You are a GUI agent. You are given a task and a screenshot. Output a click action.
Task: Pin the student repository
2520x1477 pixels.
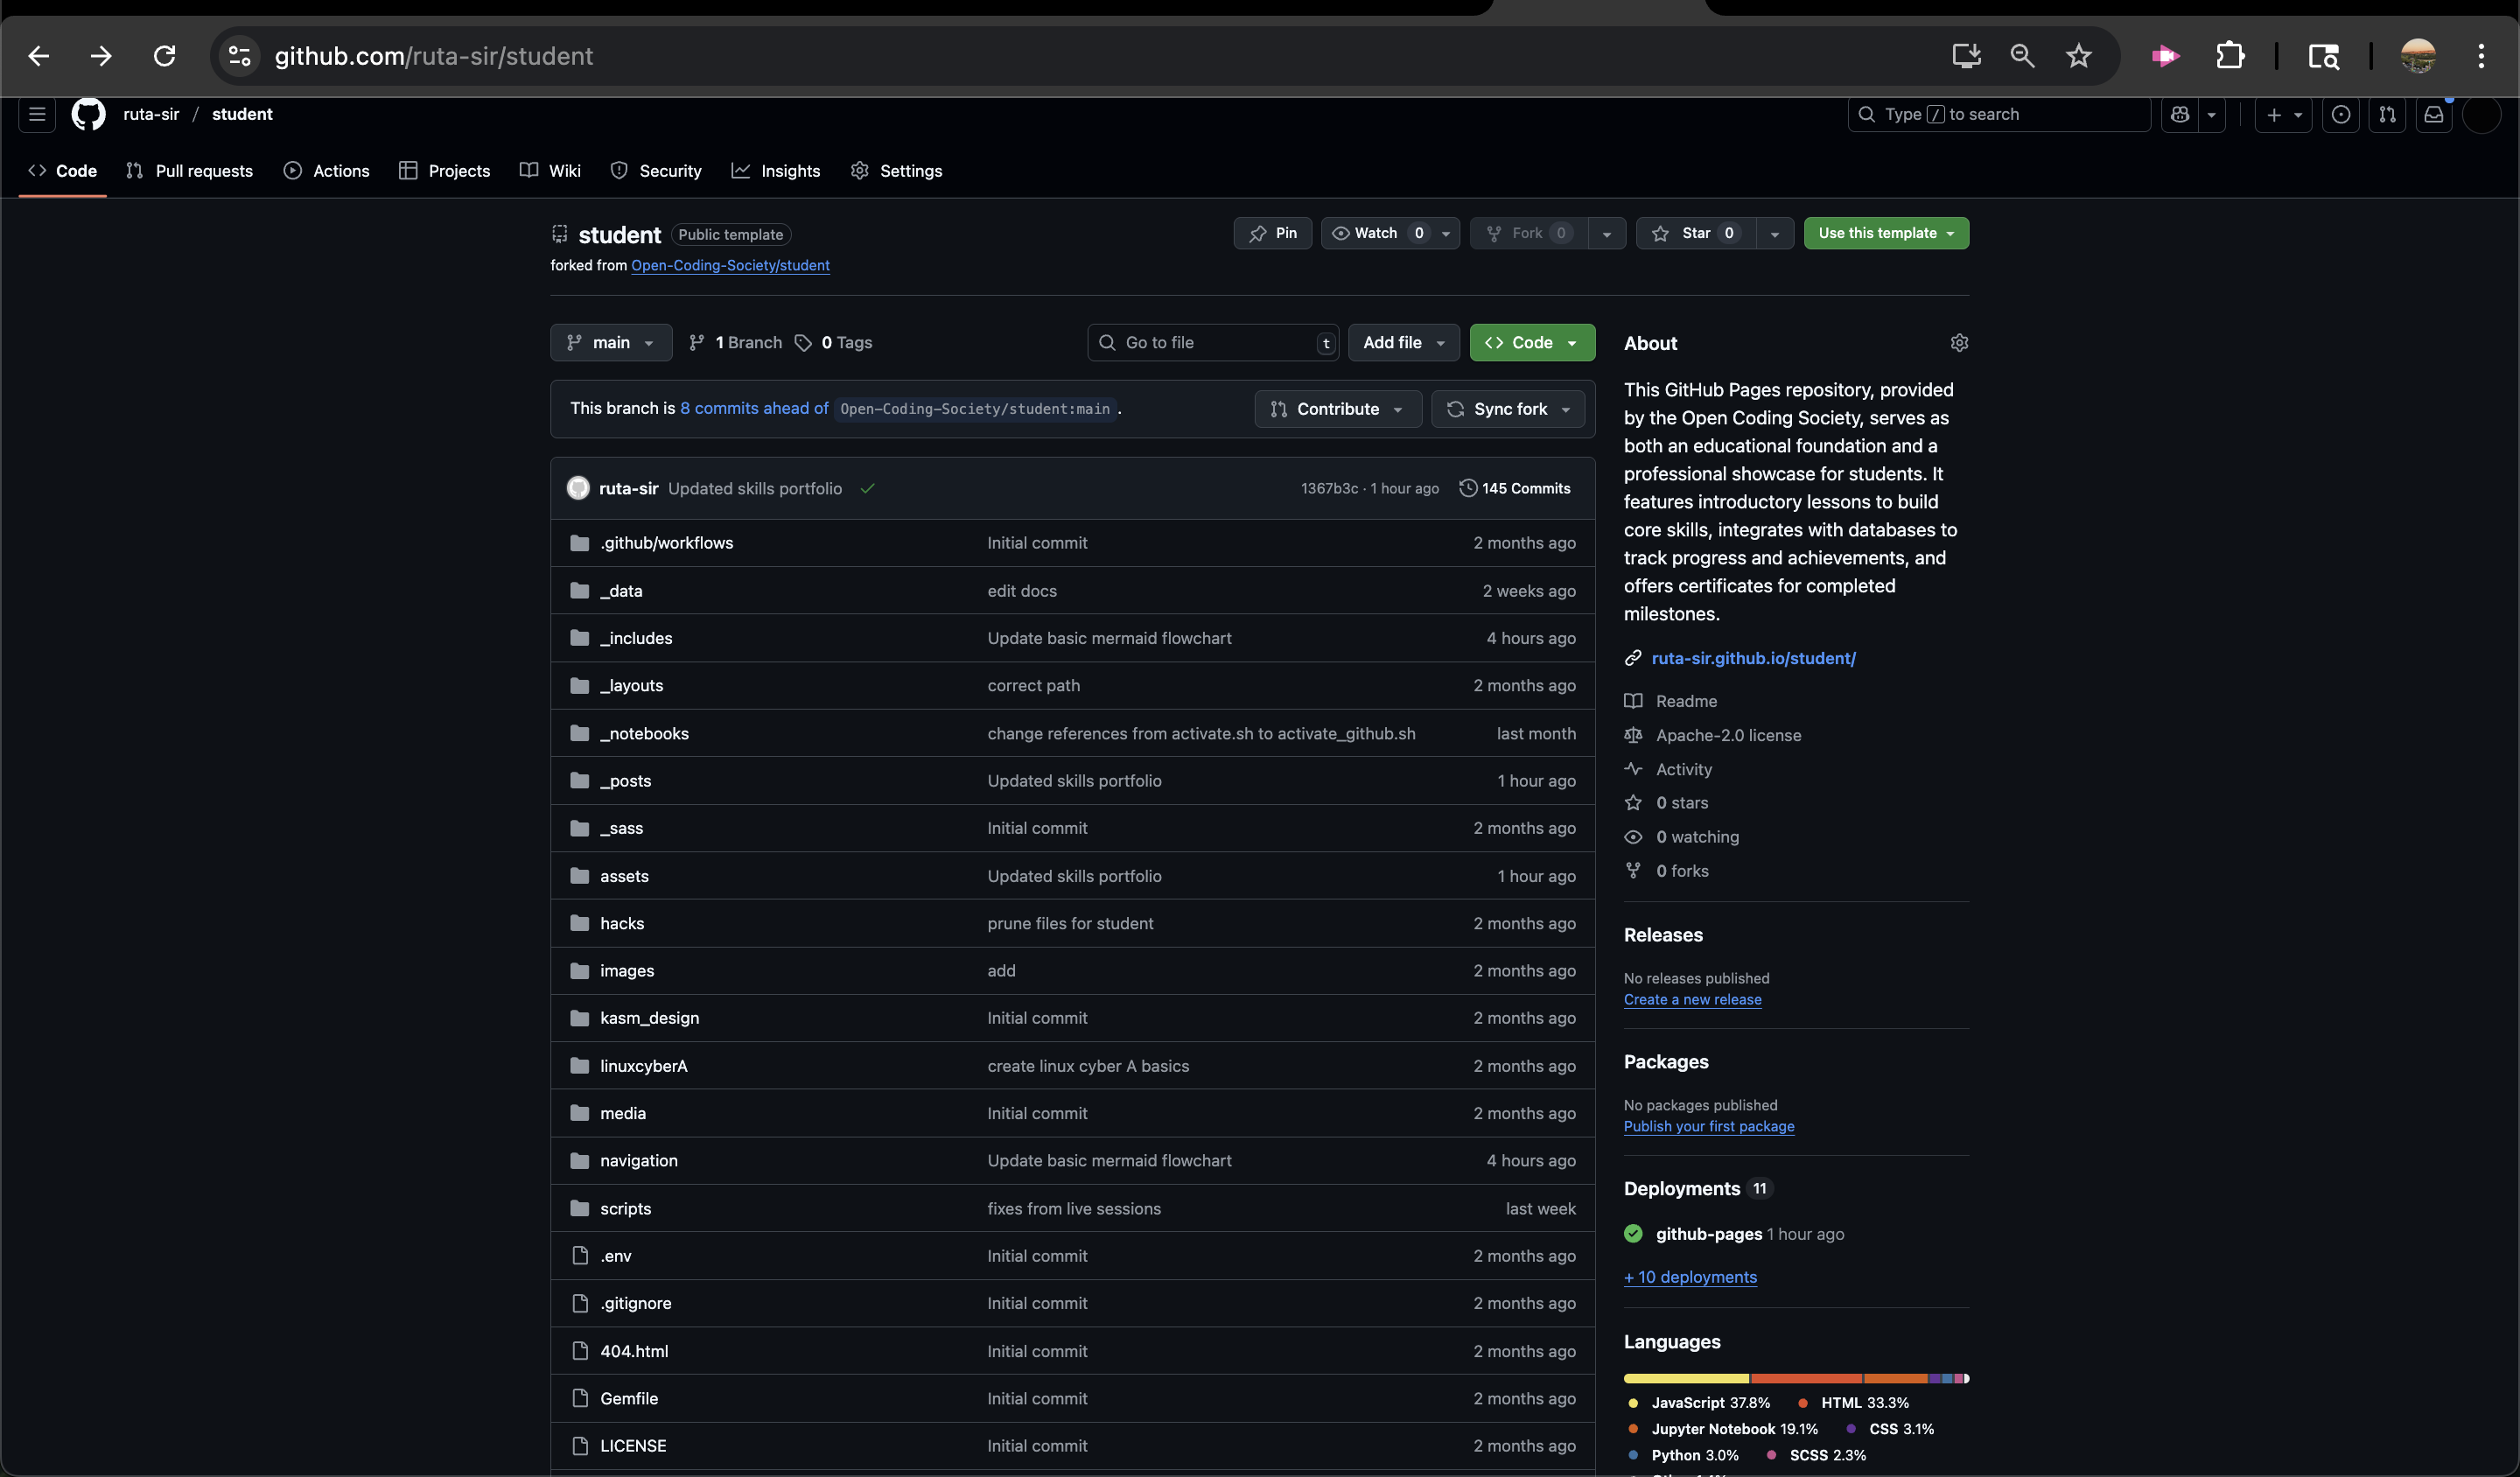pyautogui.click(x=1272, y=233)
